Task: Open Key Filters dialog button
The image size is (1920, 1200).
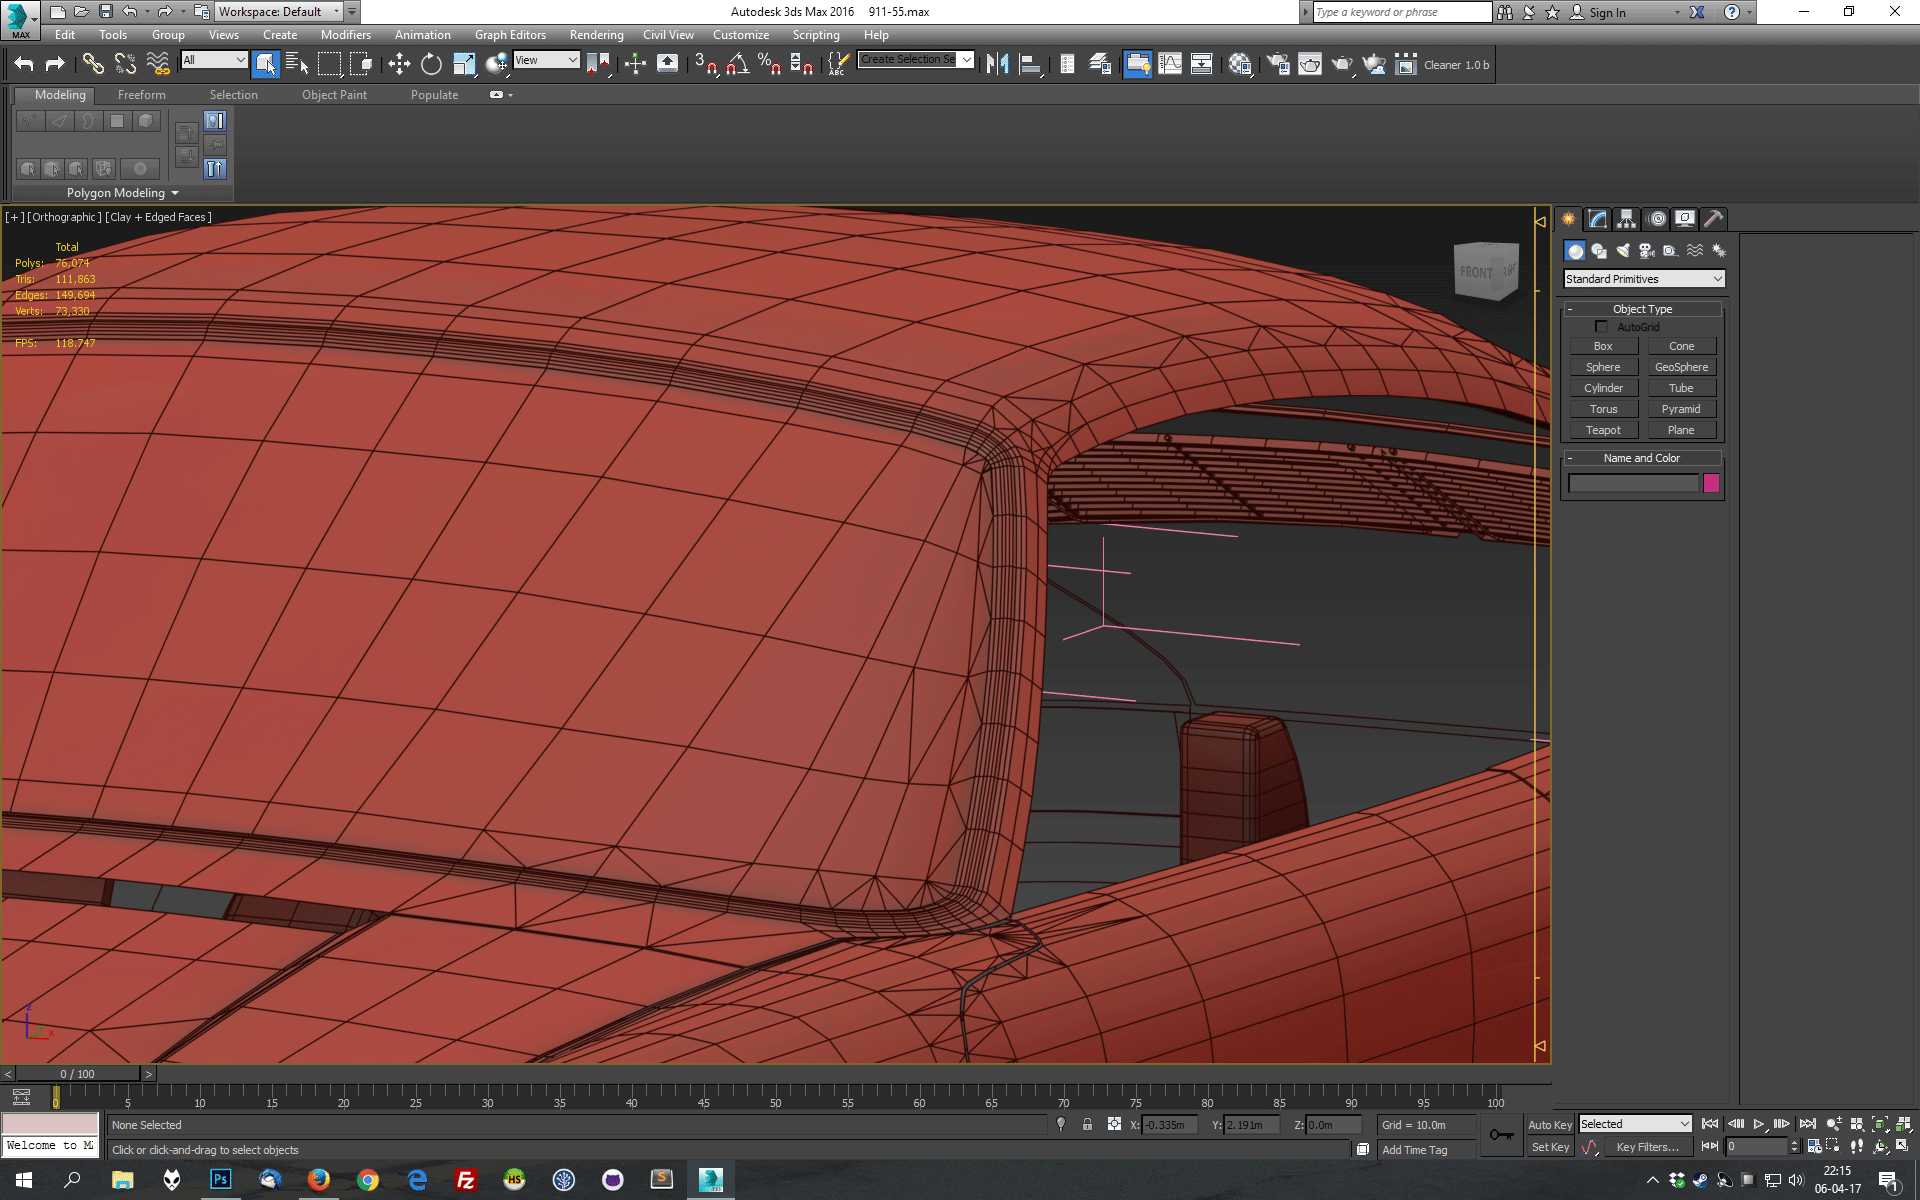Action: click(x=1647, y=1147)
